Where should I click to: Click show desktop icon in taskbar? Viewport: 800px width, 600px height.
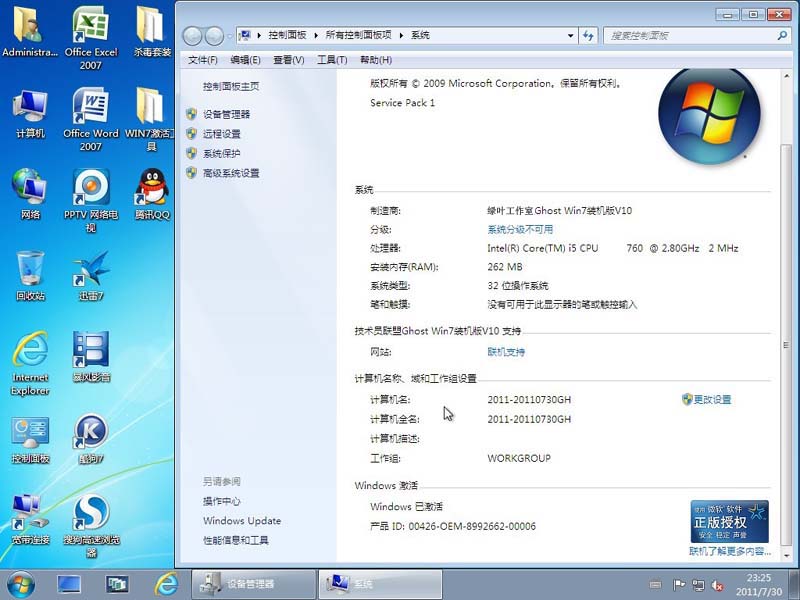click(69, 585)
